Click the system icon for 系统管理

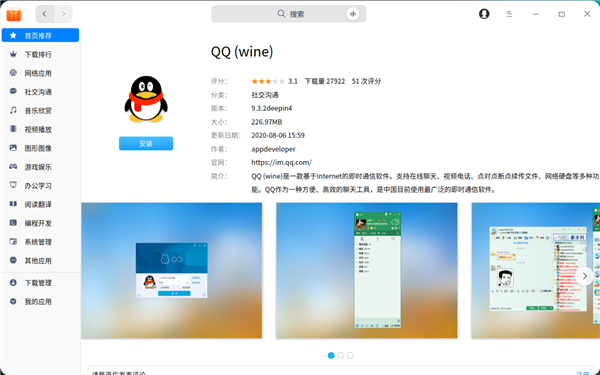point(13,241)
